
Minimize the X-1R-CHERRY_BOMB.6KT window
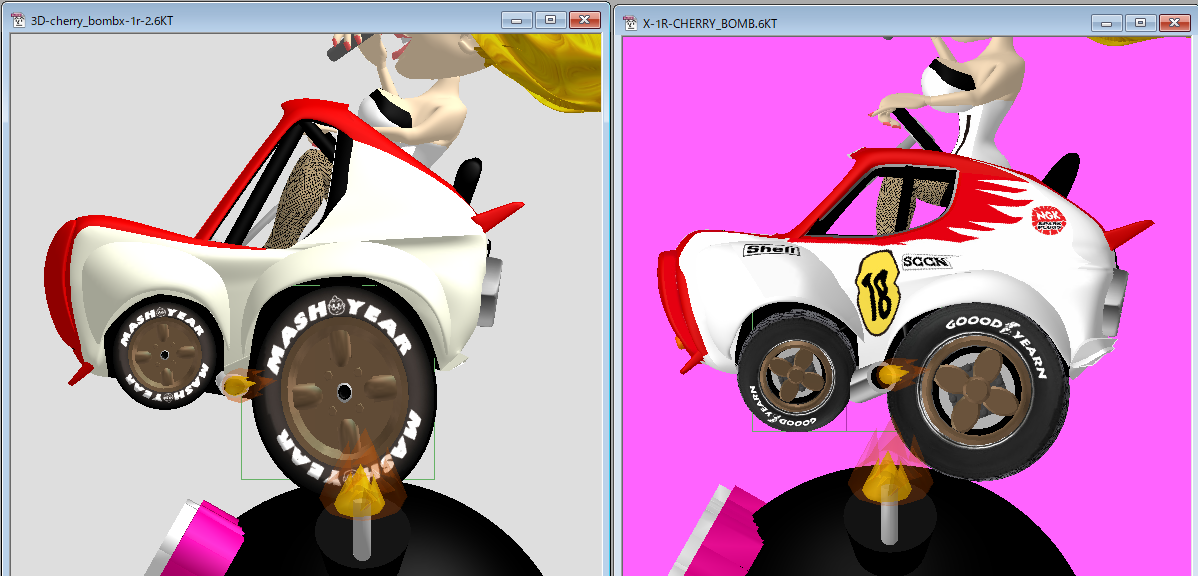click(1106, 22)
